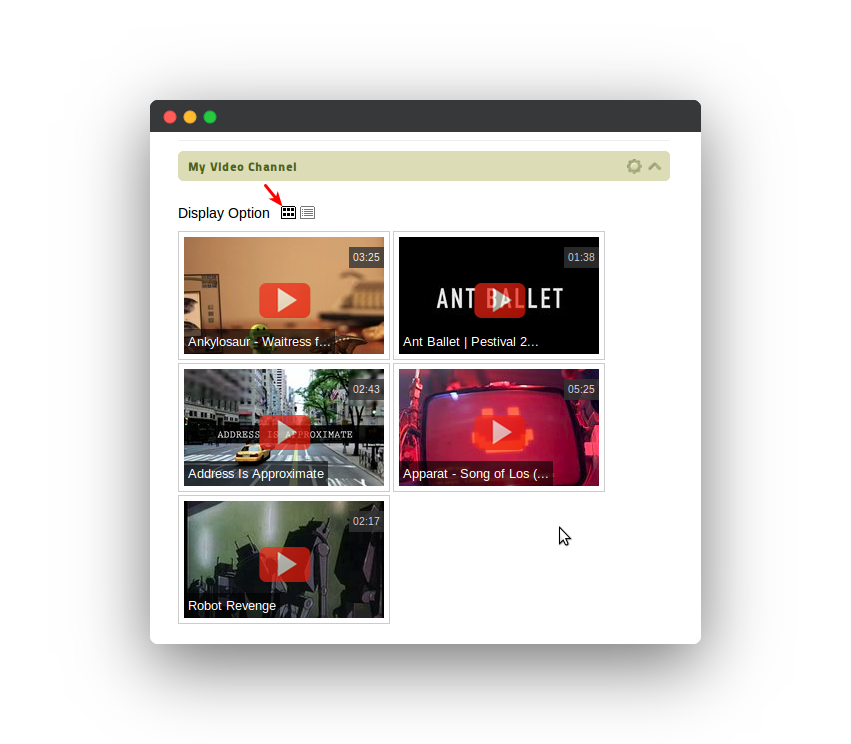Screen dimensions: 851x744
Task: Switch to the list view display option
Action: click(308, 213)
